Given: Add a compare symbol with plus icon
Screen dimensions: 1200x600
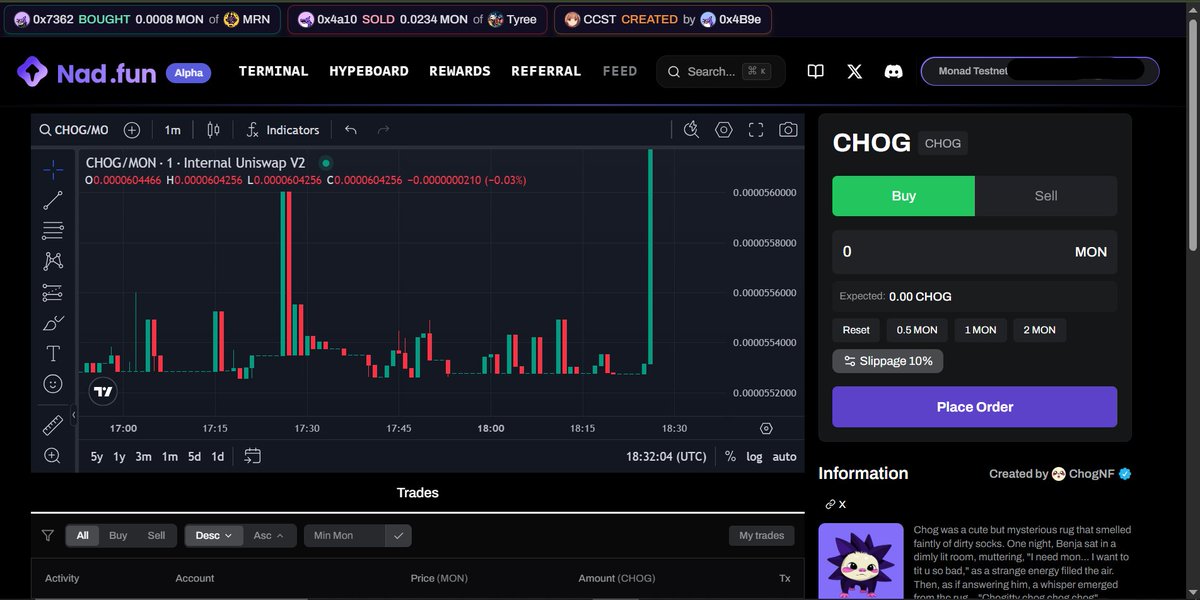Looking at the screenshot, I should coord(132,130).
